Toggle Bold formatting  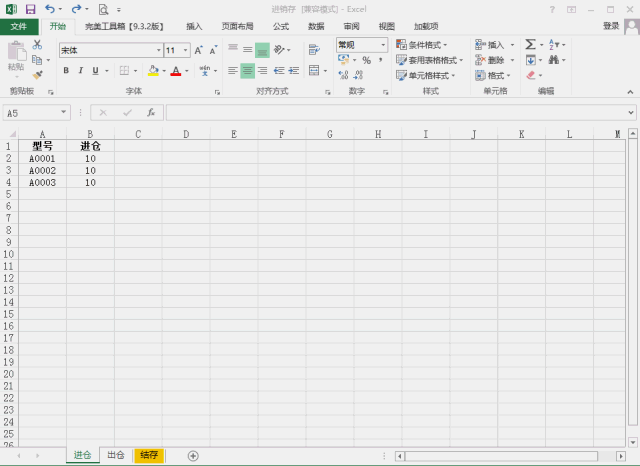click(x=66, y=71)
